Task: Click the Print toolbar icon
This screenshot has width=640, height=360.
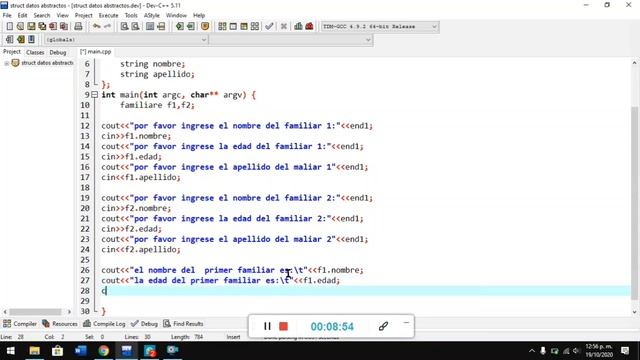Action: coord(78,27)
